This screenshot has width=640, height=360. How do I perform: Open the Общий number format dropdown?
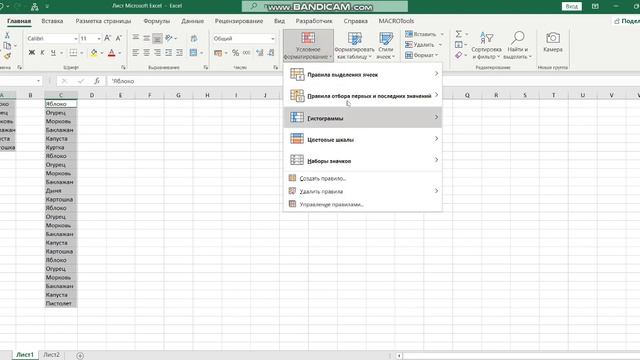click(273, 38)
